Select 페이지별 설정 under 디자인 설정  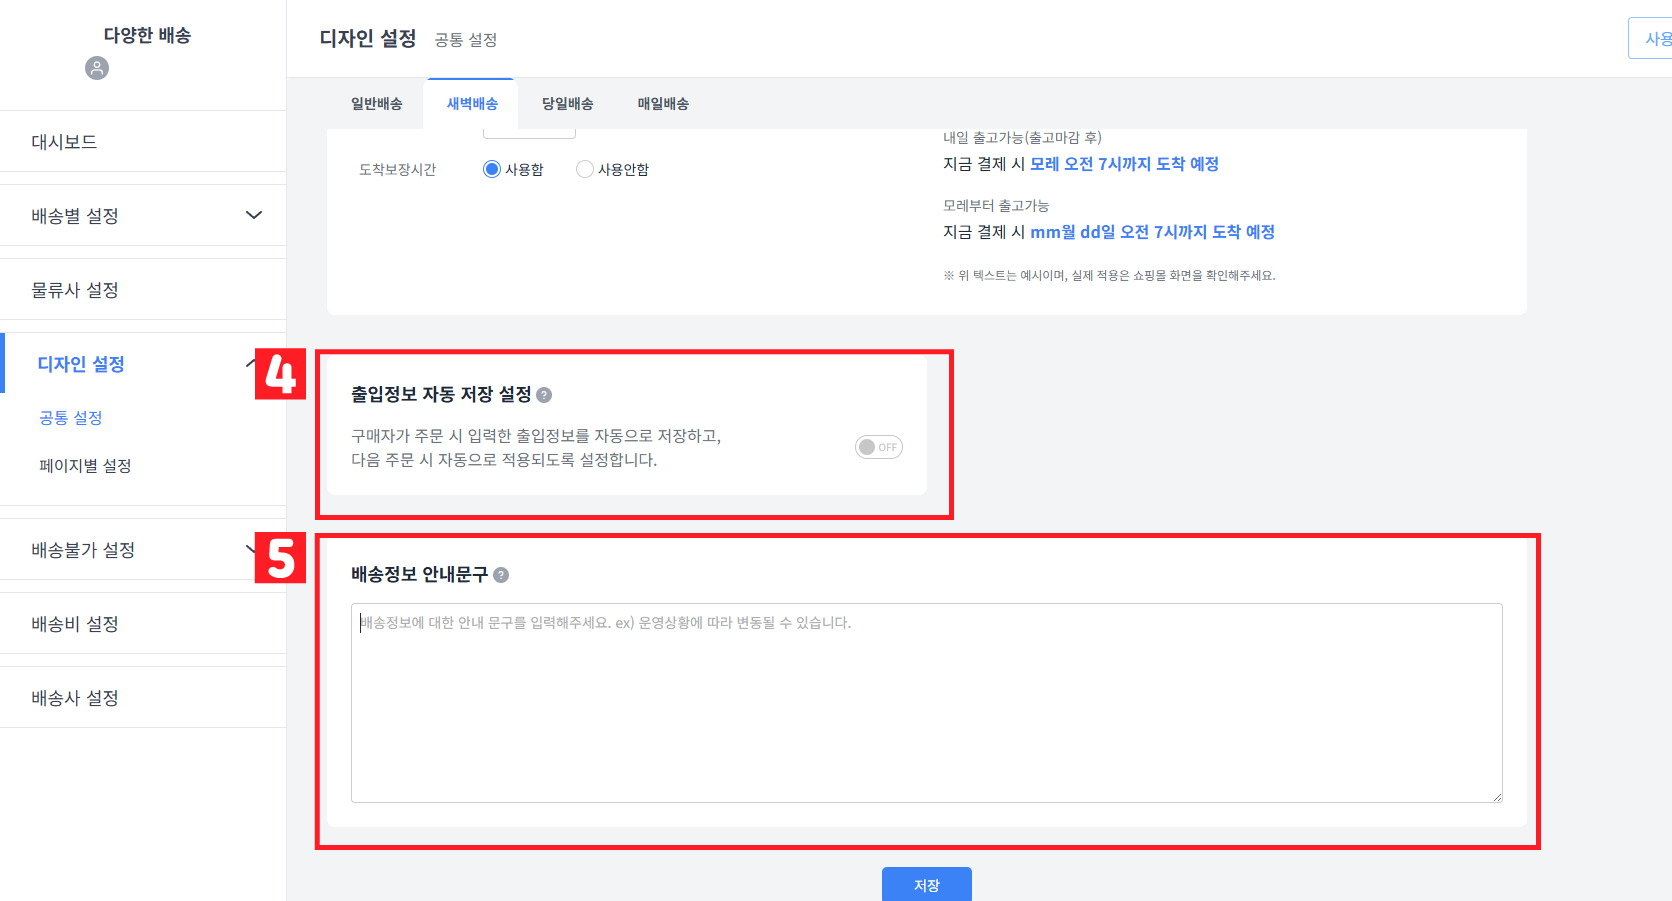(86, 465)
